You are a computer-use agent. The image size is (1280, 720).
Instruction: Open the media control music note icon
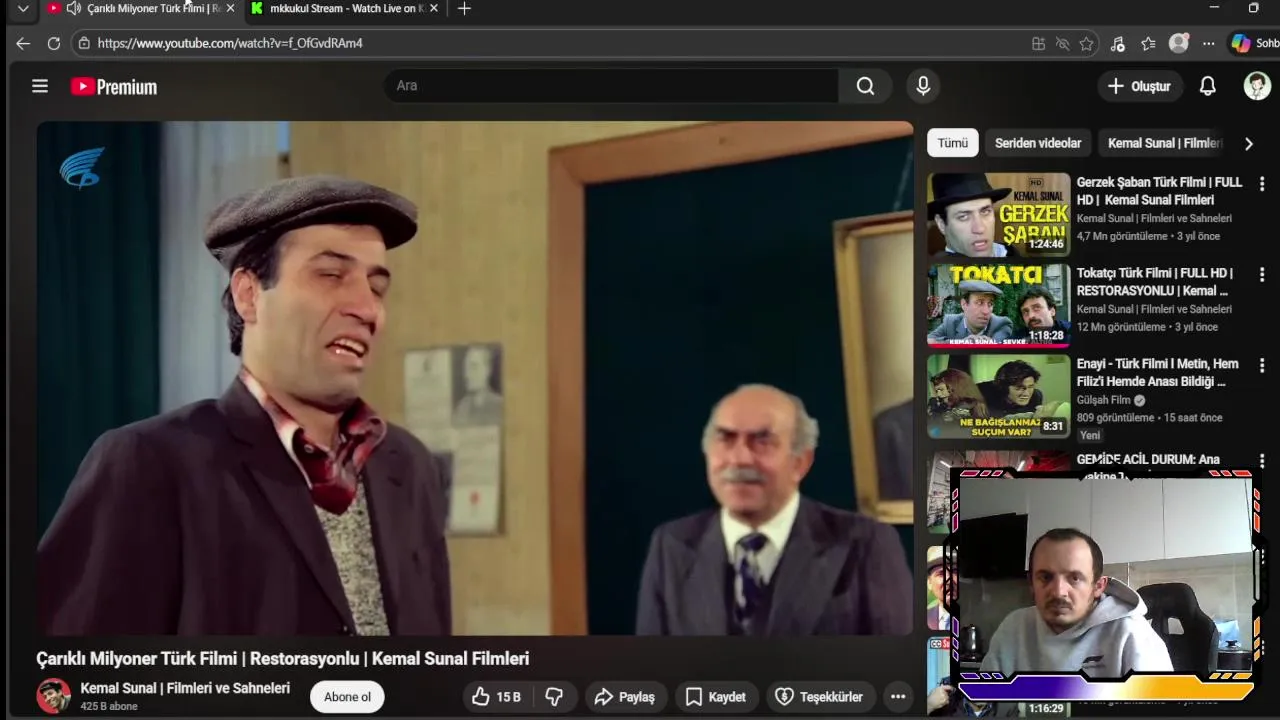pos(1118,44)
